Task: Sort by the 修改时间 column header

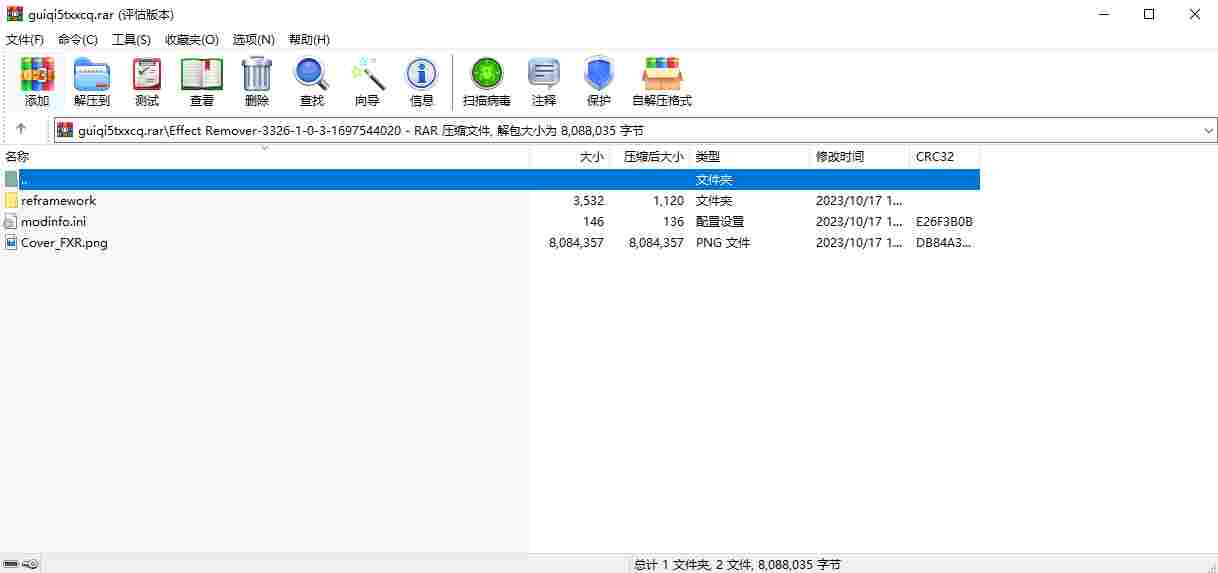Action: [x=860, y=157]
